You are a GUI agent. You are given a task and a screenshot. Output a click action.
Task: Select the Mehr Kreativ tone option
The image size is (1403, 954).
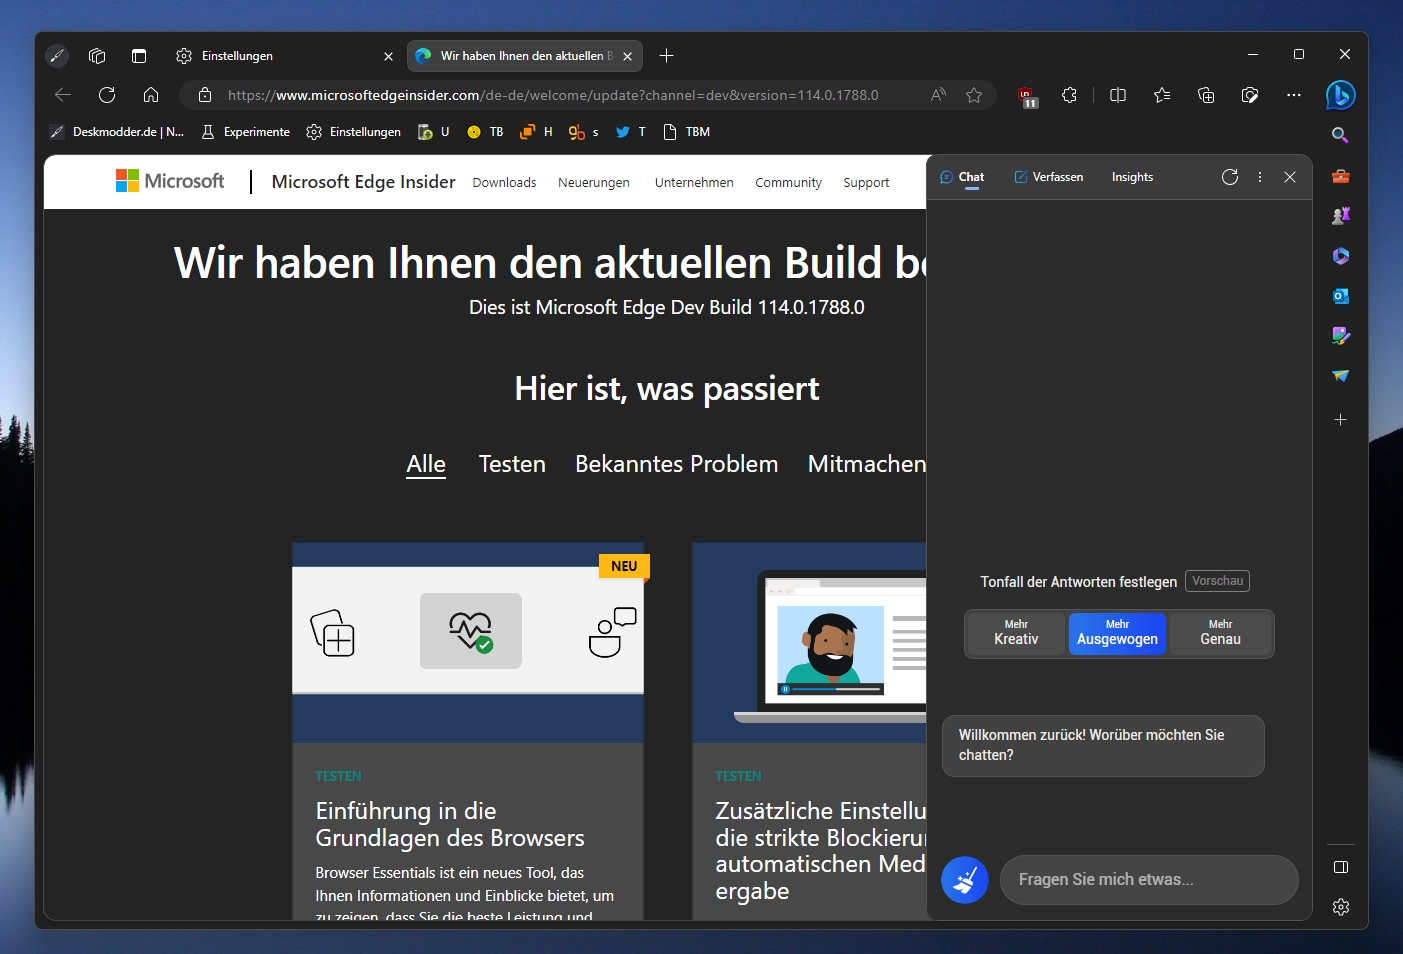tap(1016, 633)
